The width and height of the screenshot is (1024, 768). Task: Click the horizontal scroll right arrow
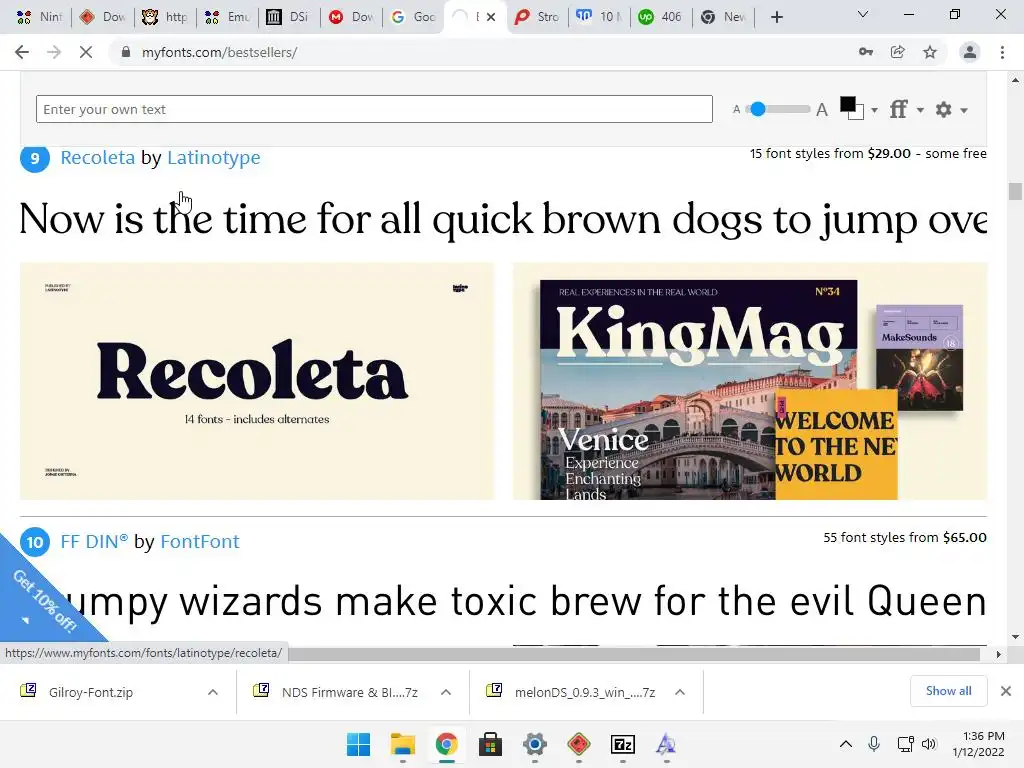tap(999, 654)
